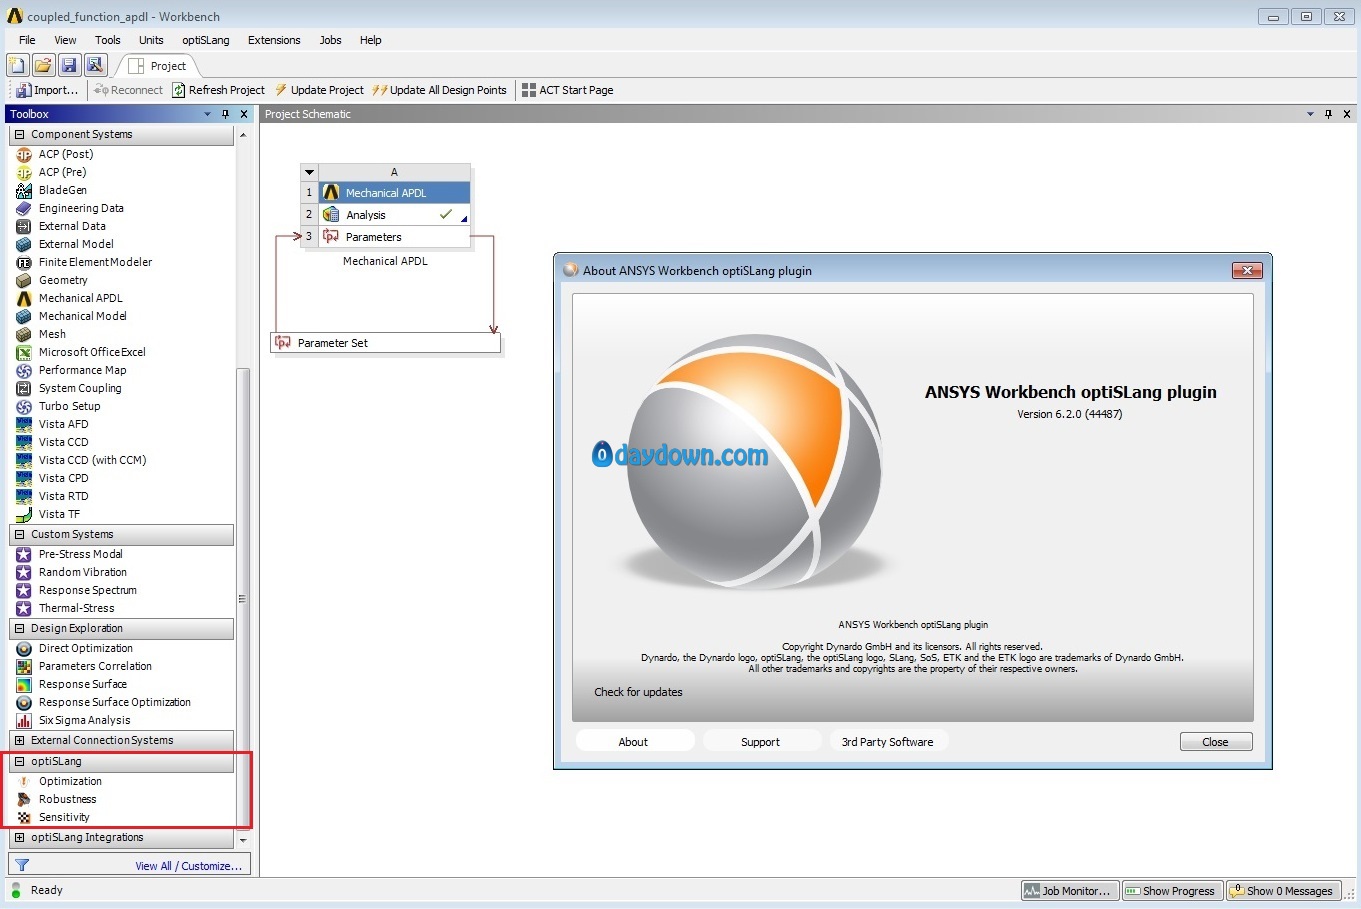Click the Close button in About dialog

click(1216, 742)
